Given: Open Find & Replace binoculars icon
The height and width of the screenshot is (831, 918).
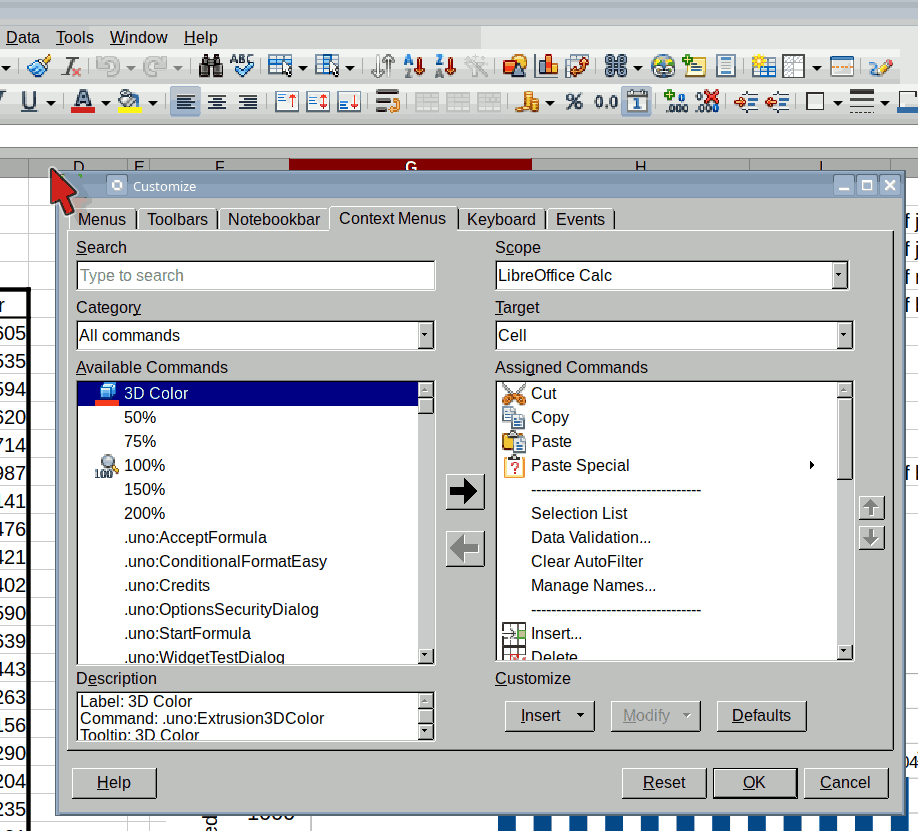Looking at the screenshot, I should (211, 67).
